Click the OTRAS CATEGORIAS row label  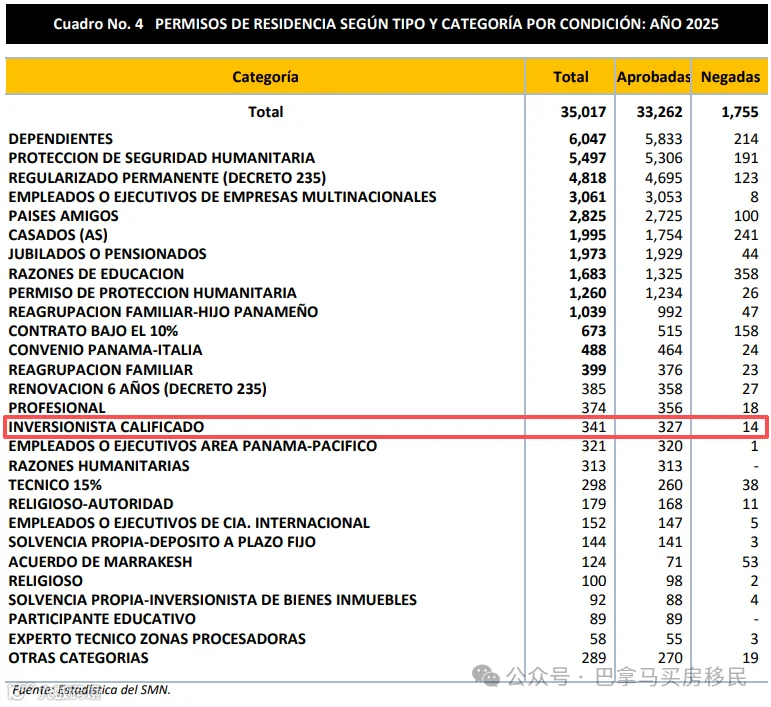coord(78,658)
